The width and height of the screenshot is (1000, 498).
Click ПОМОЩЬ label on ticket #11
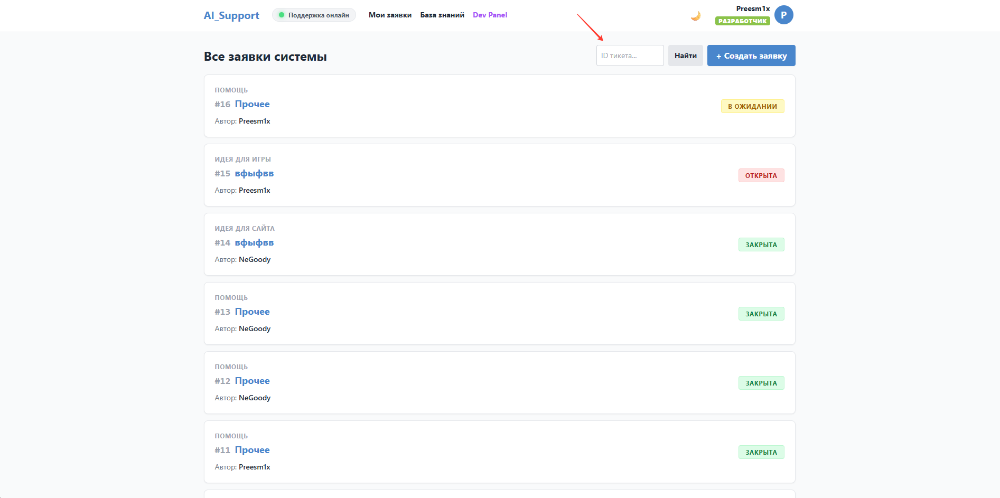(x=231, y=436)
